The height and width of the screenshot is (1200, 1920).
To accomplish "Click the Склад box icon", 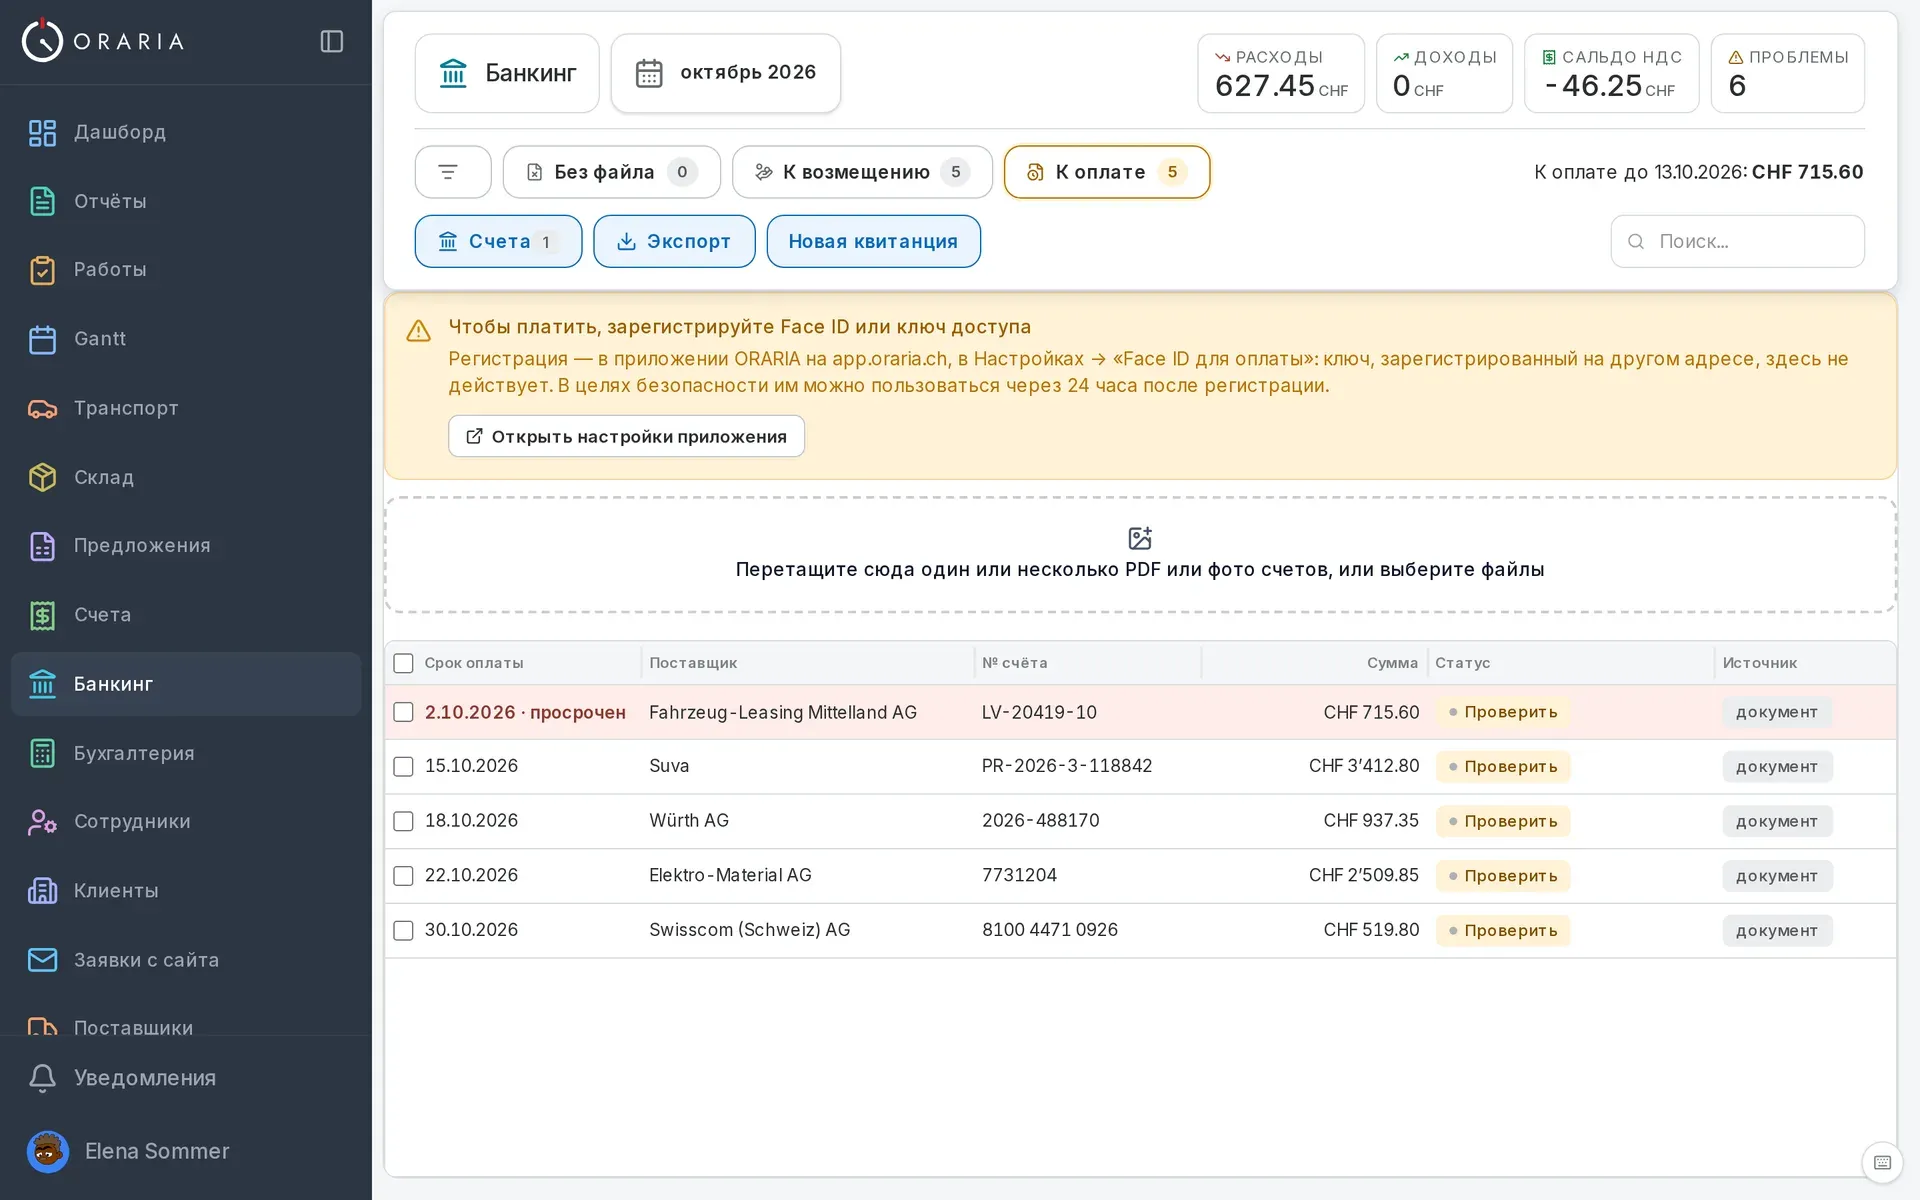I will click(42, 477).
